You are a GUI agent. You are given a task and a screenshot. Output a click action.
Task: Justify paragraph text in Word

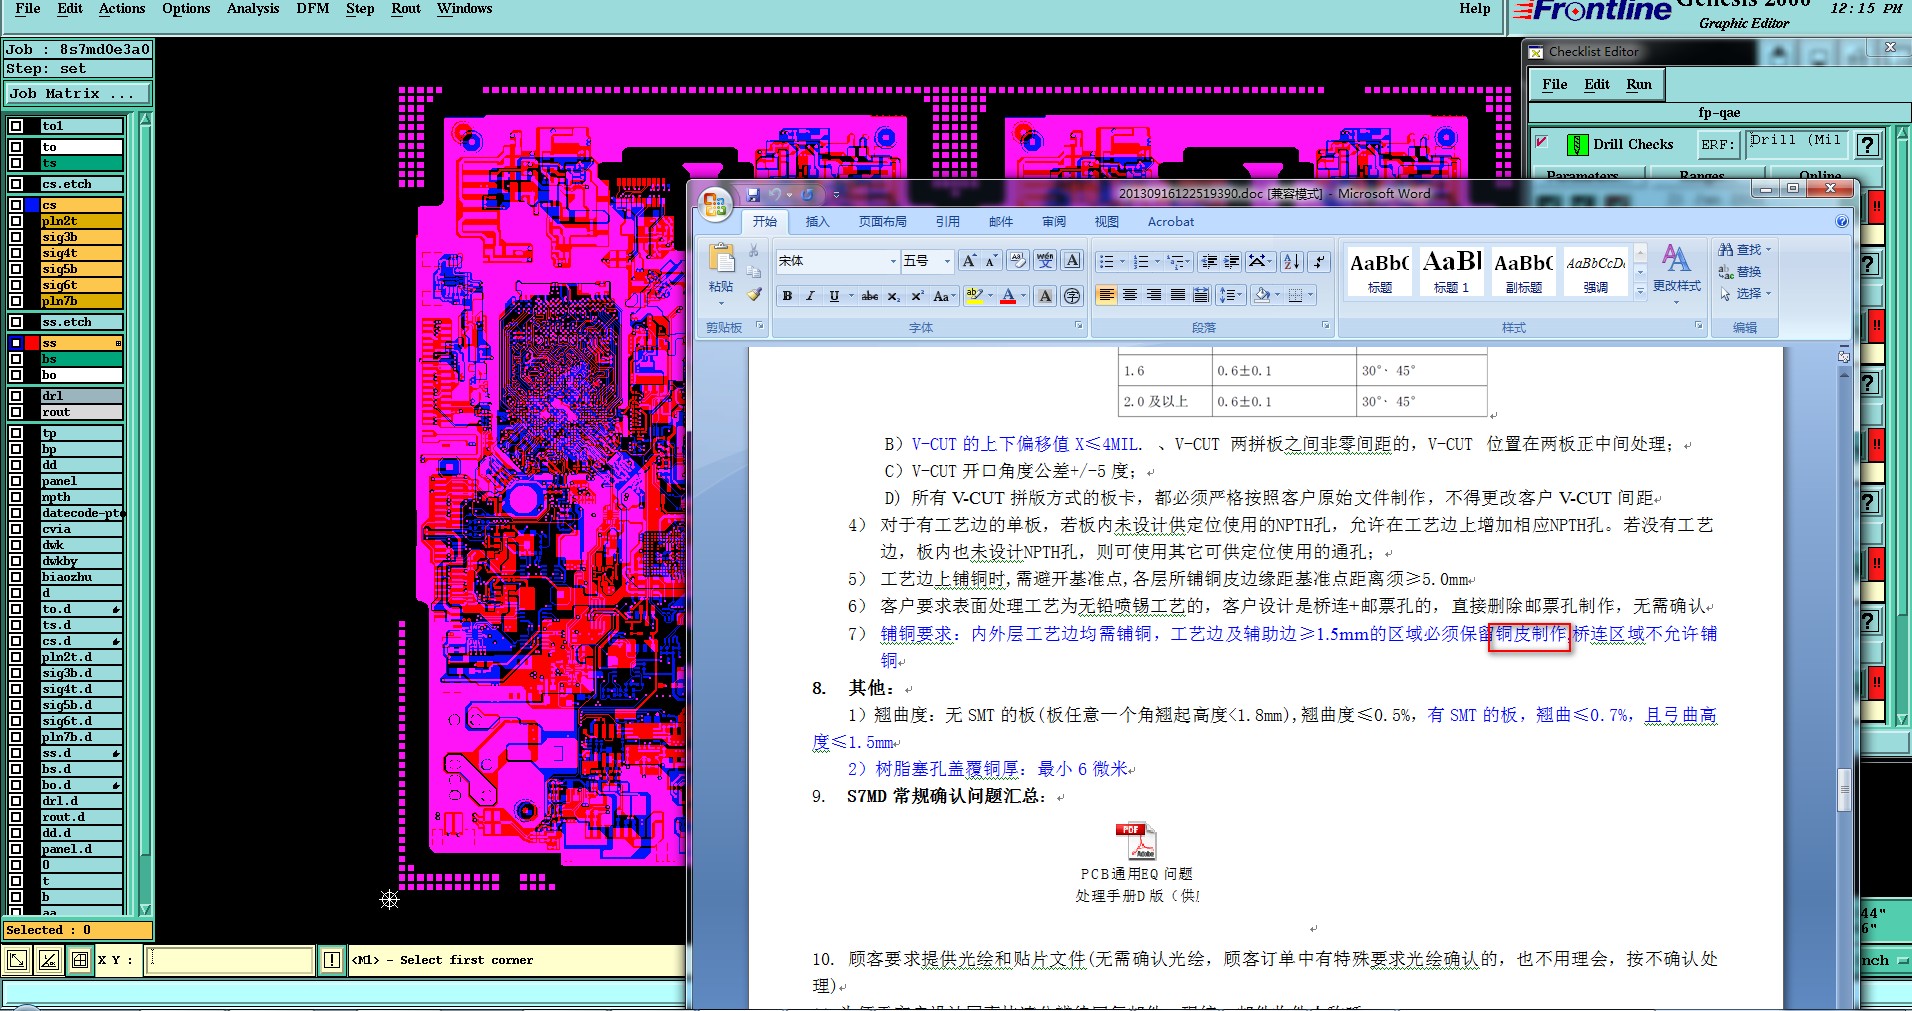1178,295
